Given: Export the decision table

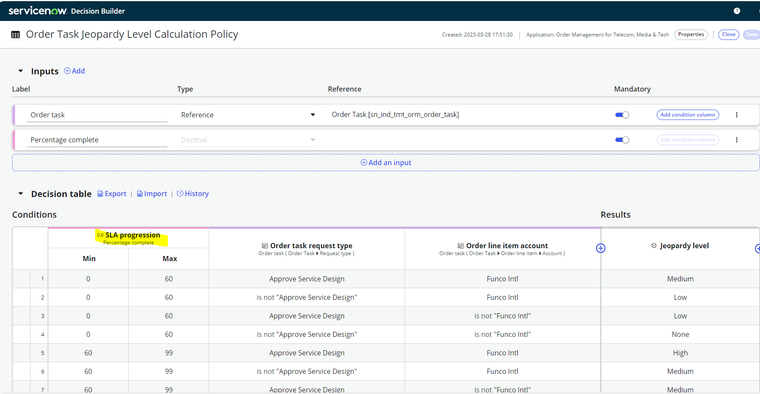Looking at the screenshot, I should tap(112, 193).
